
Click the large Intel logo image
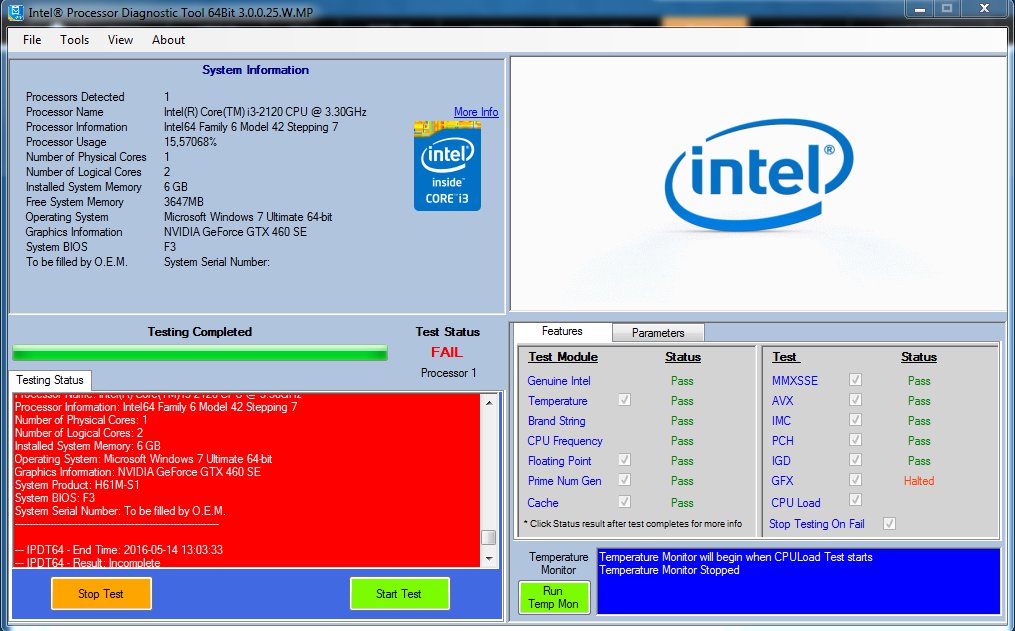coord(759,175)
